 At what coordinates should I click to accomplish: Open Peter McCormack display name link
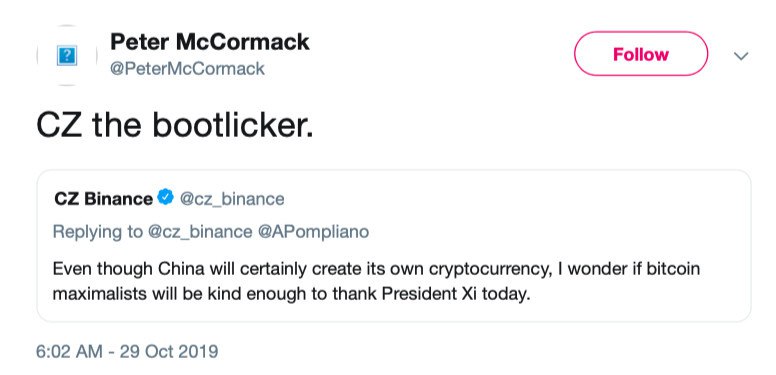[209, 42]
